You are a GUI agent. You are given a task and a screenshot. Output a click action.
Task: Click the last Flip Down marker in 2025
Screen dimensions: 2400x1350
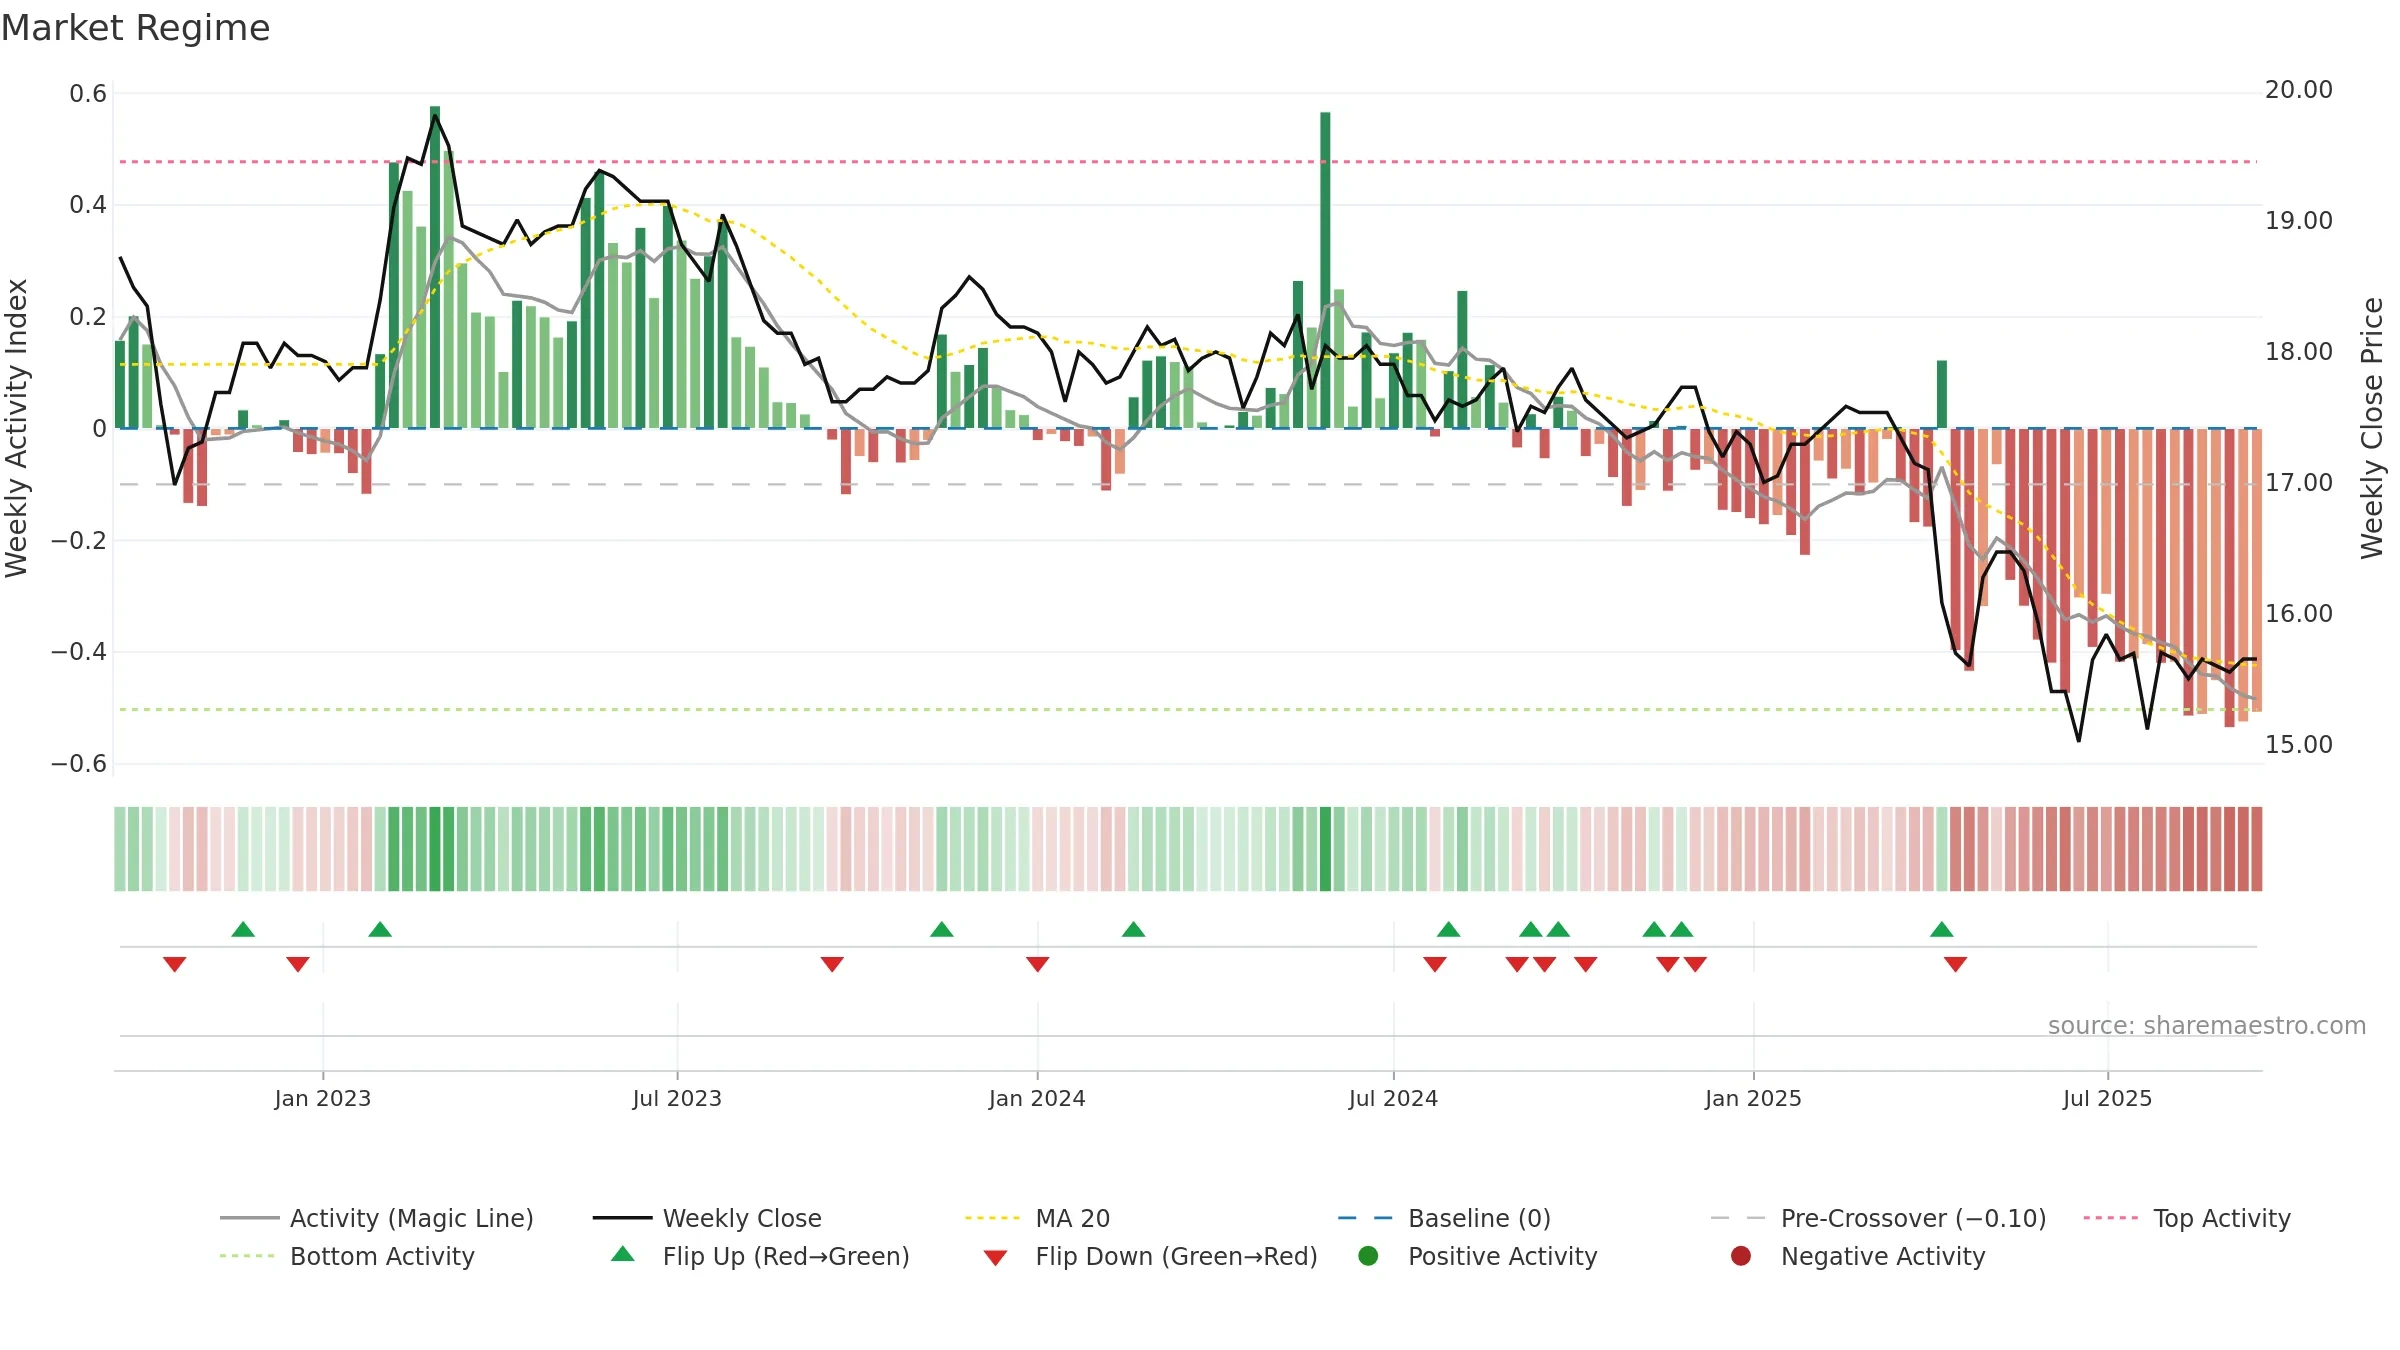click(1956, 964)
